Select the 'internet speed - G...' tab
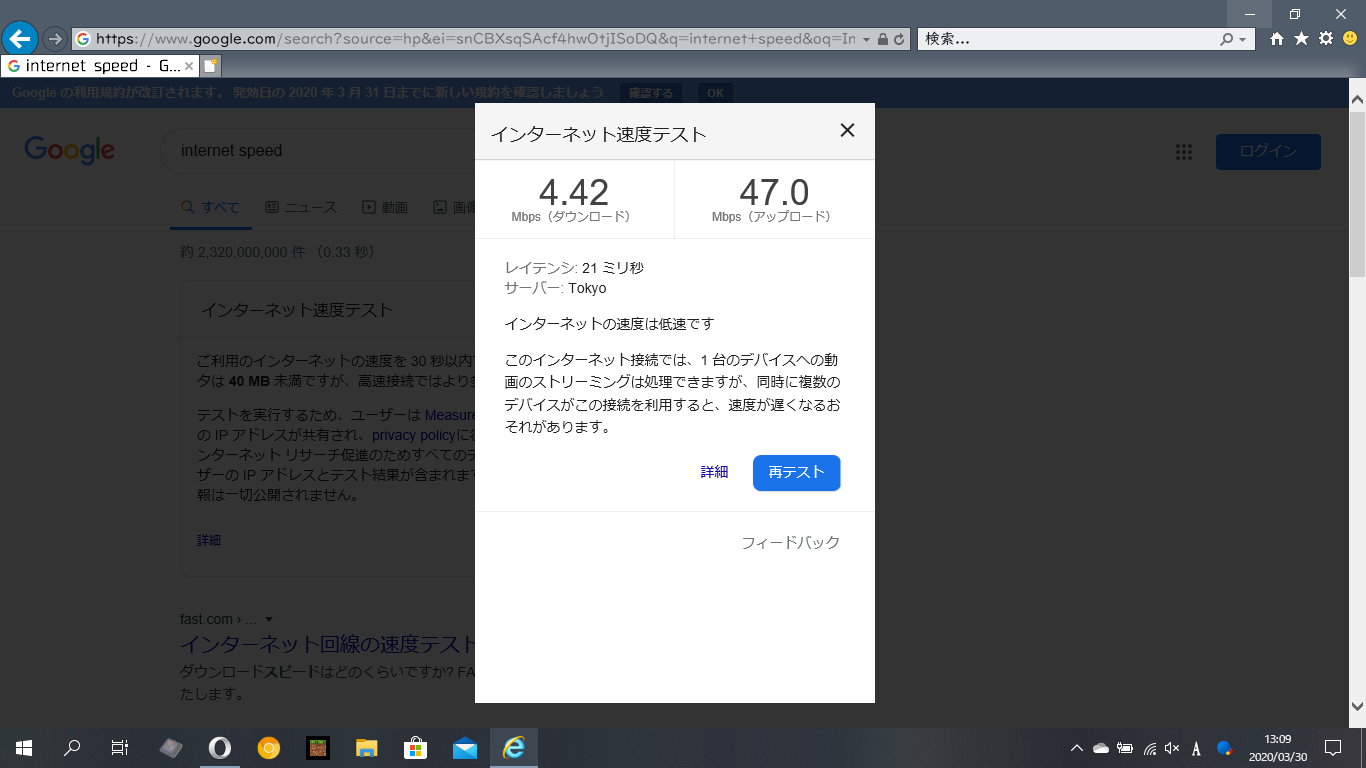 pyautogui.click(x=100, y=66)
